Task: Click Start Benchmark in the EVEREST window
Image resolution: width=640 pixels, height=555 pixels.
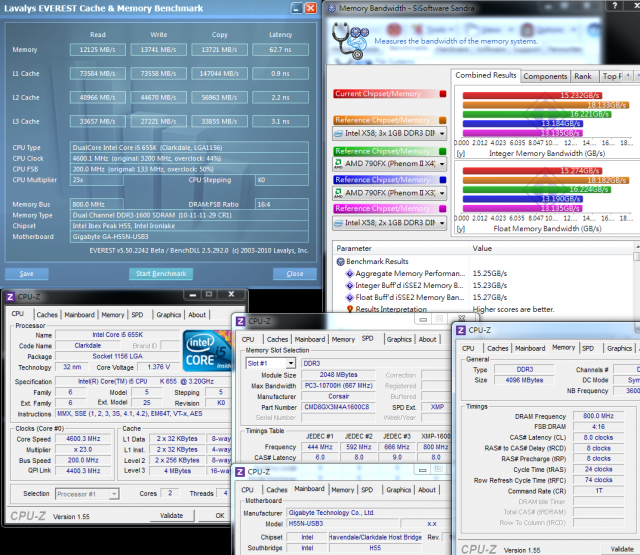Action: (161, 274)
